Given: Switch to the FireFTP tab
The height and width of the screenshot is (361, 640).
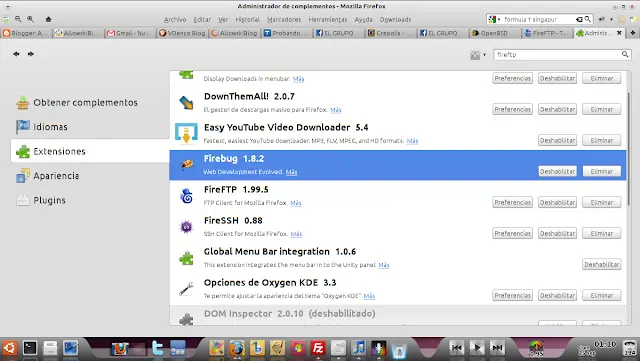Looking at the screenshot, I should pos(547,33).
